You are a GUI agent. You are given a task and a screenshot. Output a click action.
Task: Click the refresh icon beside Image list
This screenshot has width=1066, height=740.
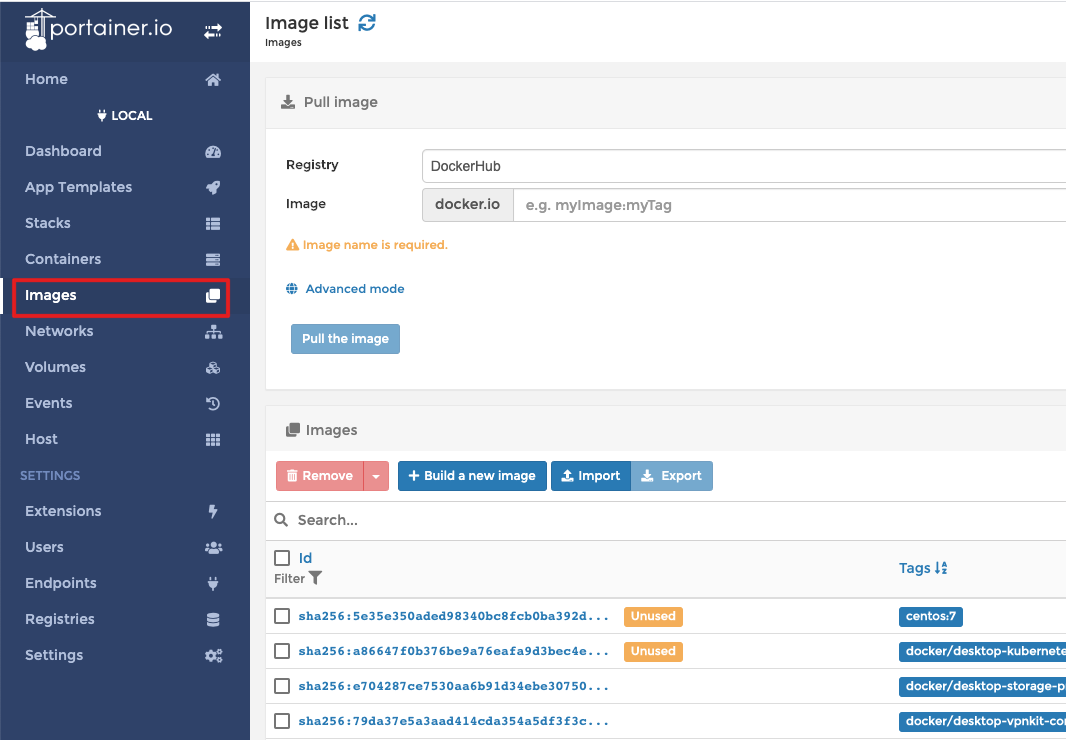click(x=367, y=23)
